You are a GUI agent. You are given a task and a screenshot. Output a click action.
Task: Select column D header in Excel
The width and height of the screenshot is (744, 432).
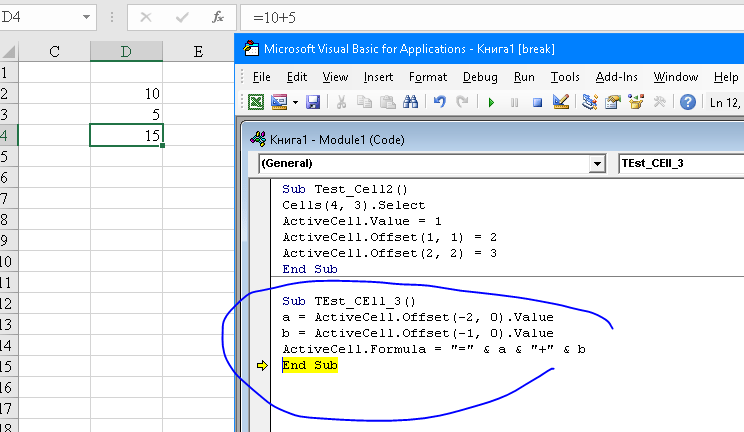coord(126,51)
